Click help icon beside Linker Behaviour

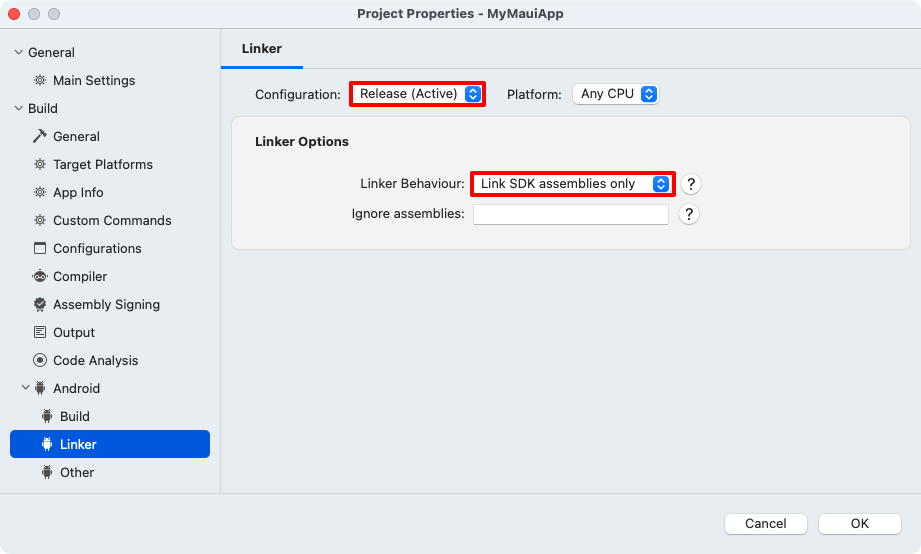click(691, 184)
